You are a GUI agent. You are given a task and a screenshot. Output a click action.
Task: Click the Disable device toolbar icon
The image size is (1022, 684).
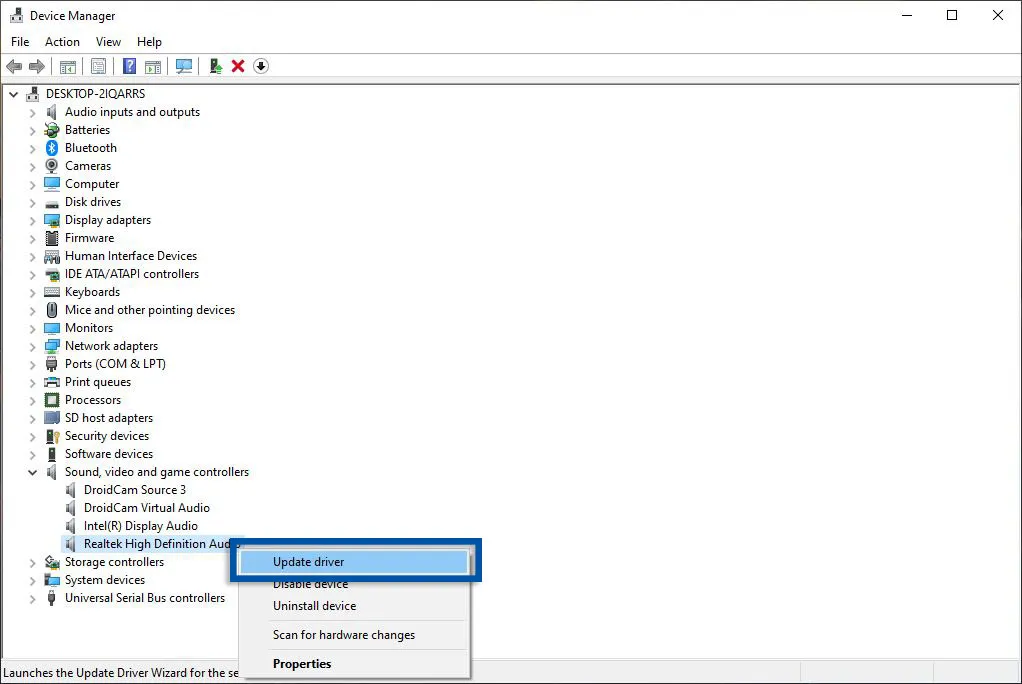click(261, 66)
